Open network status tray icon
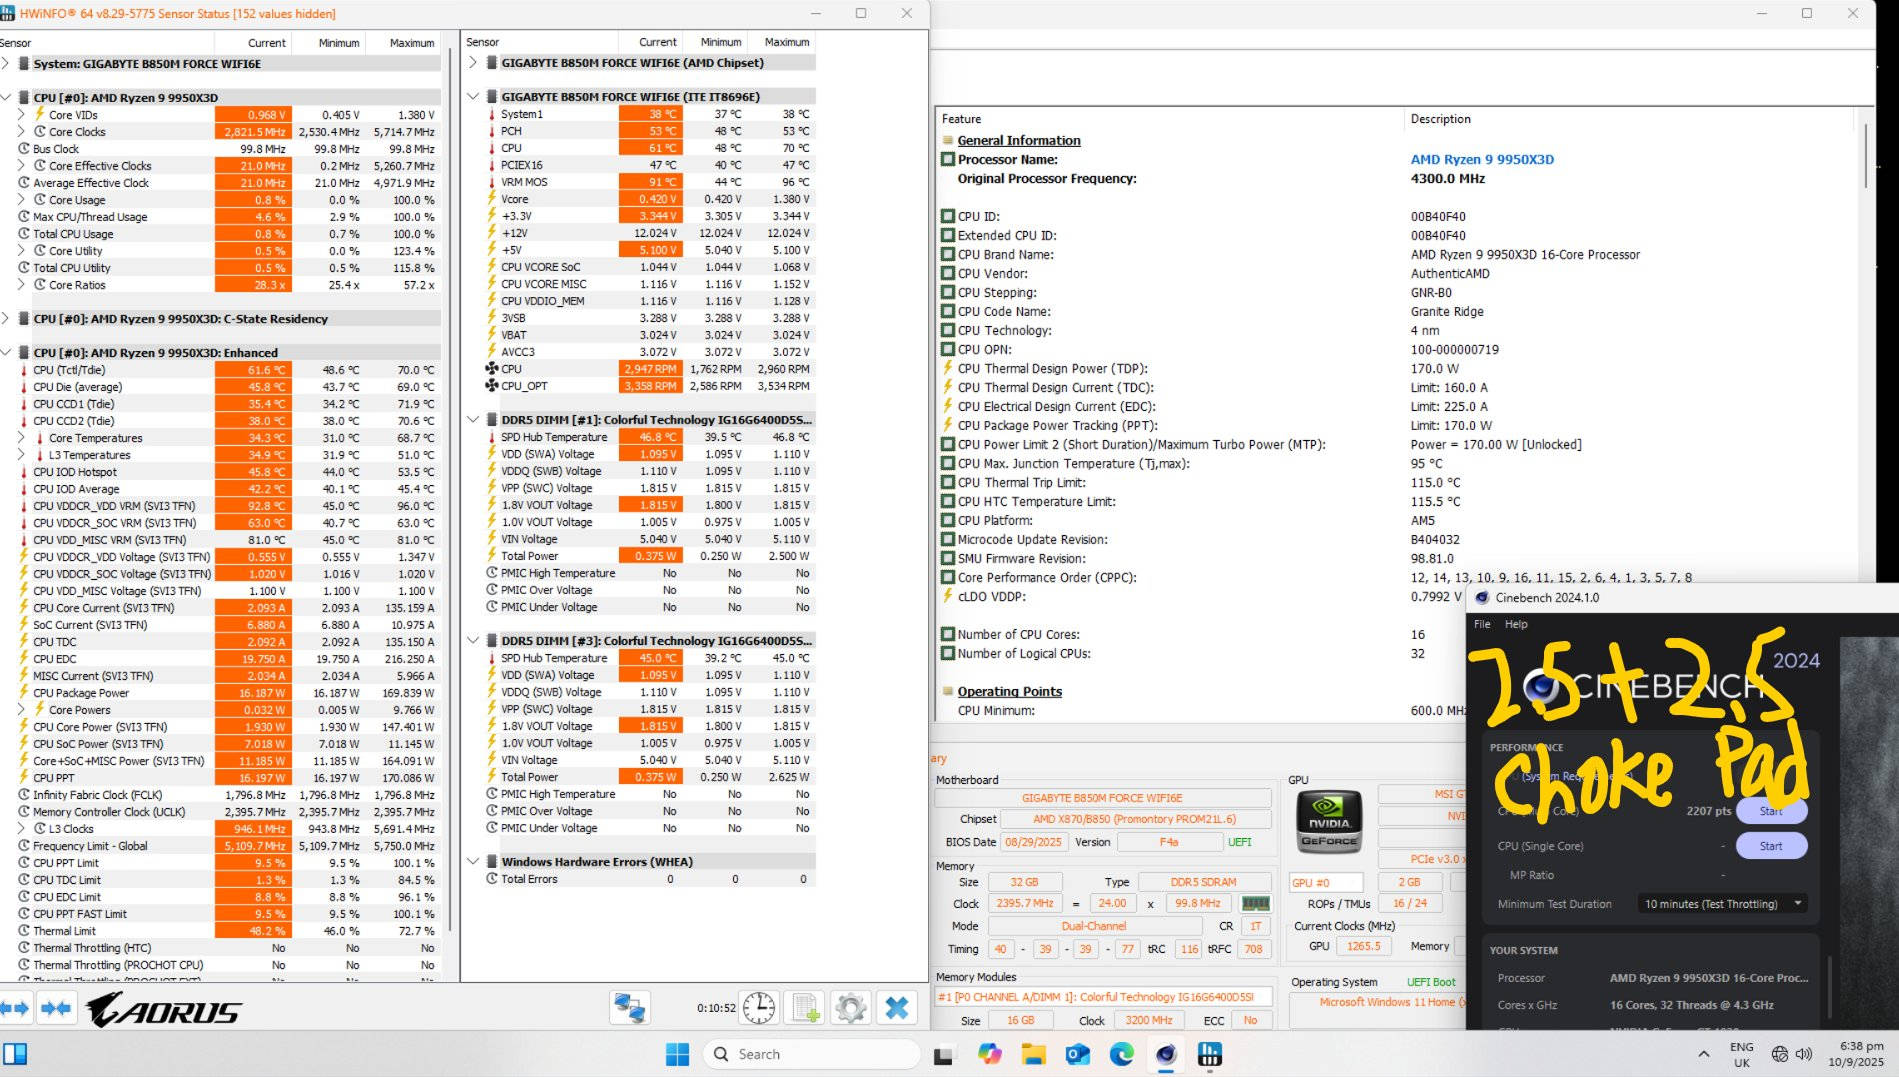 [1779, 1054]
